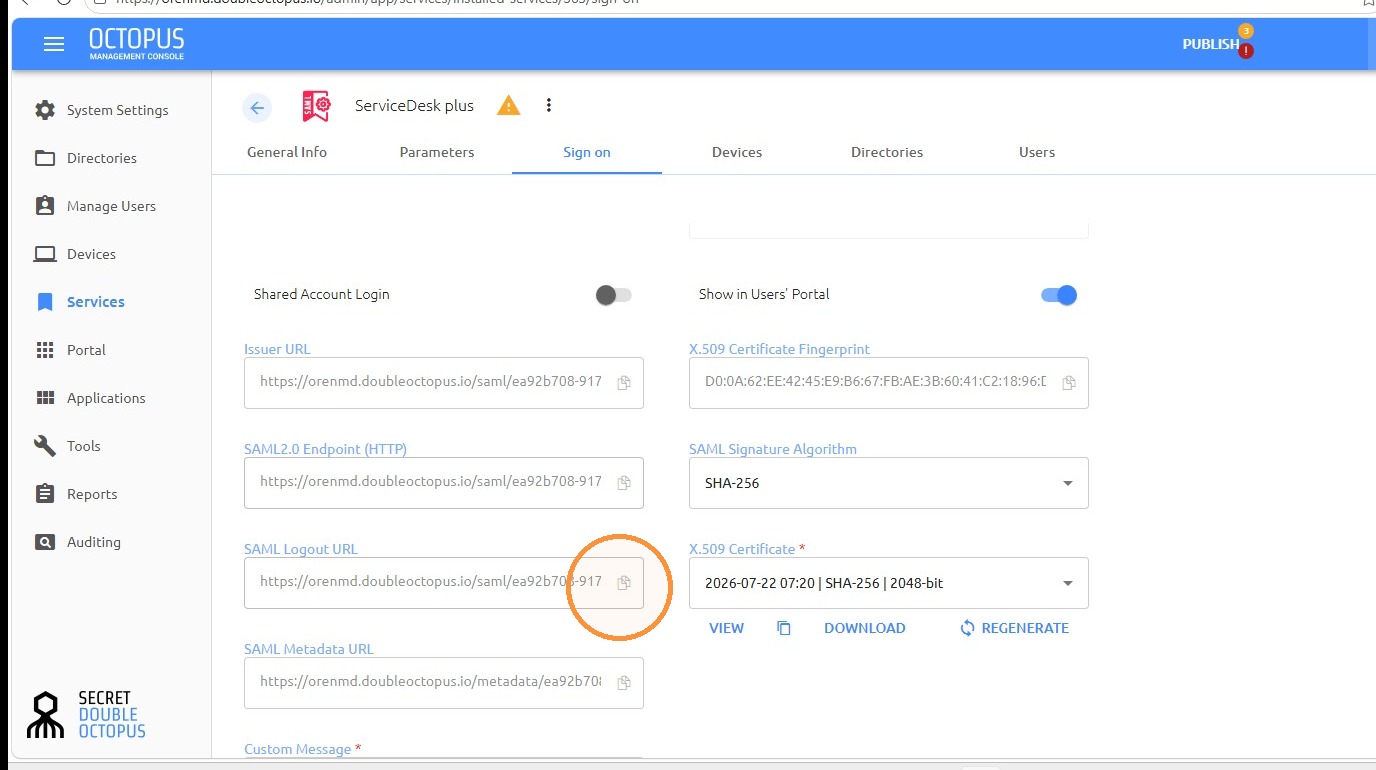Select the Sign on tab
Viewport: 1376px width, 770px height.
587,152
